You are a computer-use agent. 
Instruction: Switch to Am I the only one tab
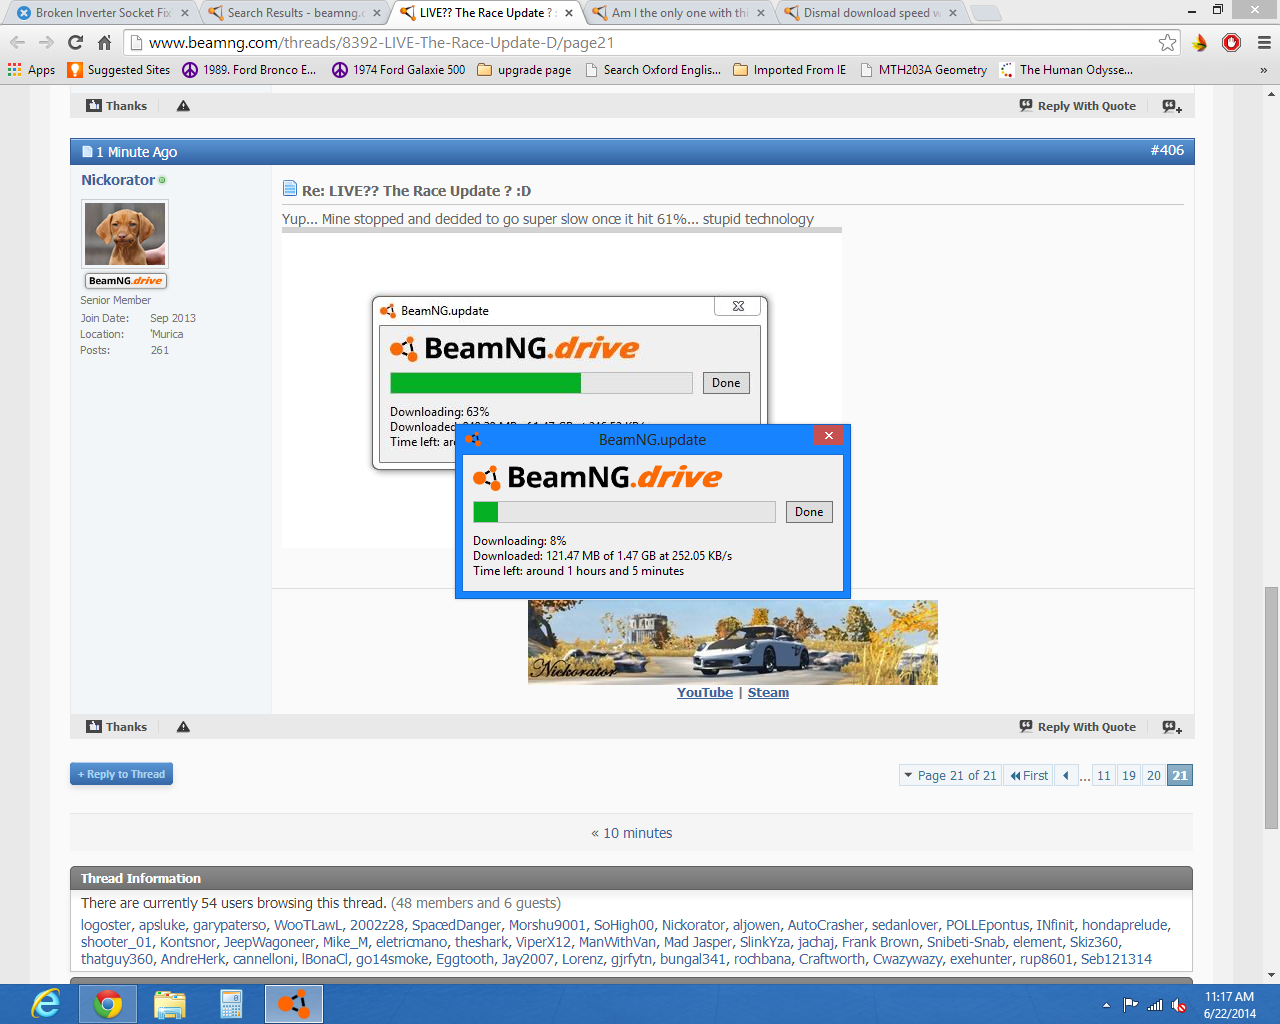(x=680, y=13)
